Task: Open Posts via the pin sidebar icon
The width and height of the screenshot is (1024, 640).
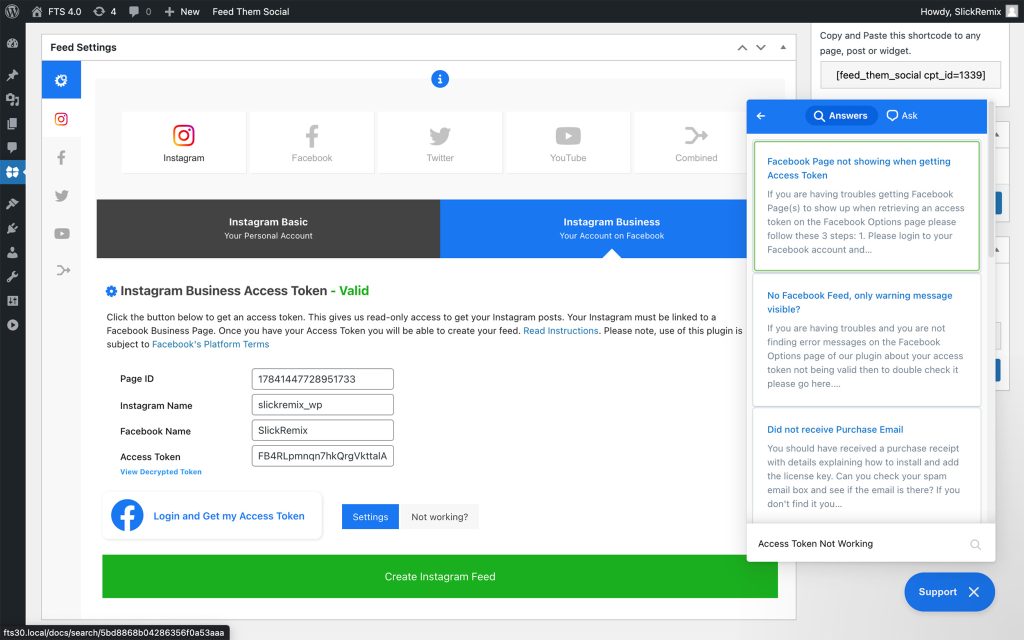Action: coord(12,74)
